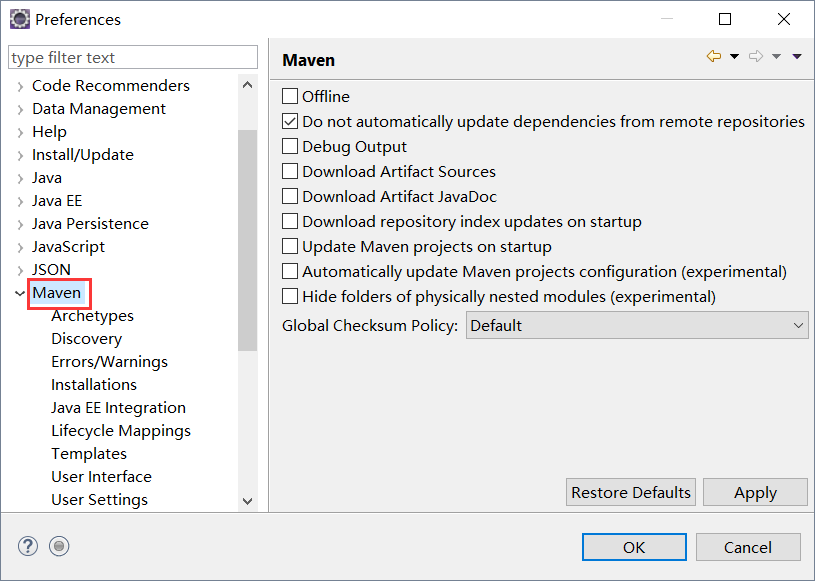Click the Apply button
The height and width of the screenshot is (581, 815).
tap(755, 492)
